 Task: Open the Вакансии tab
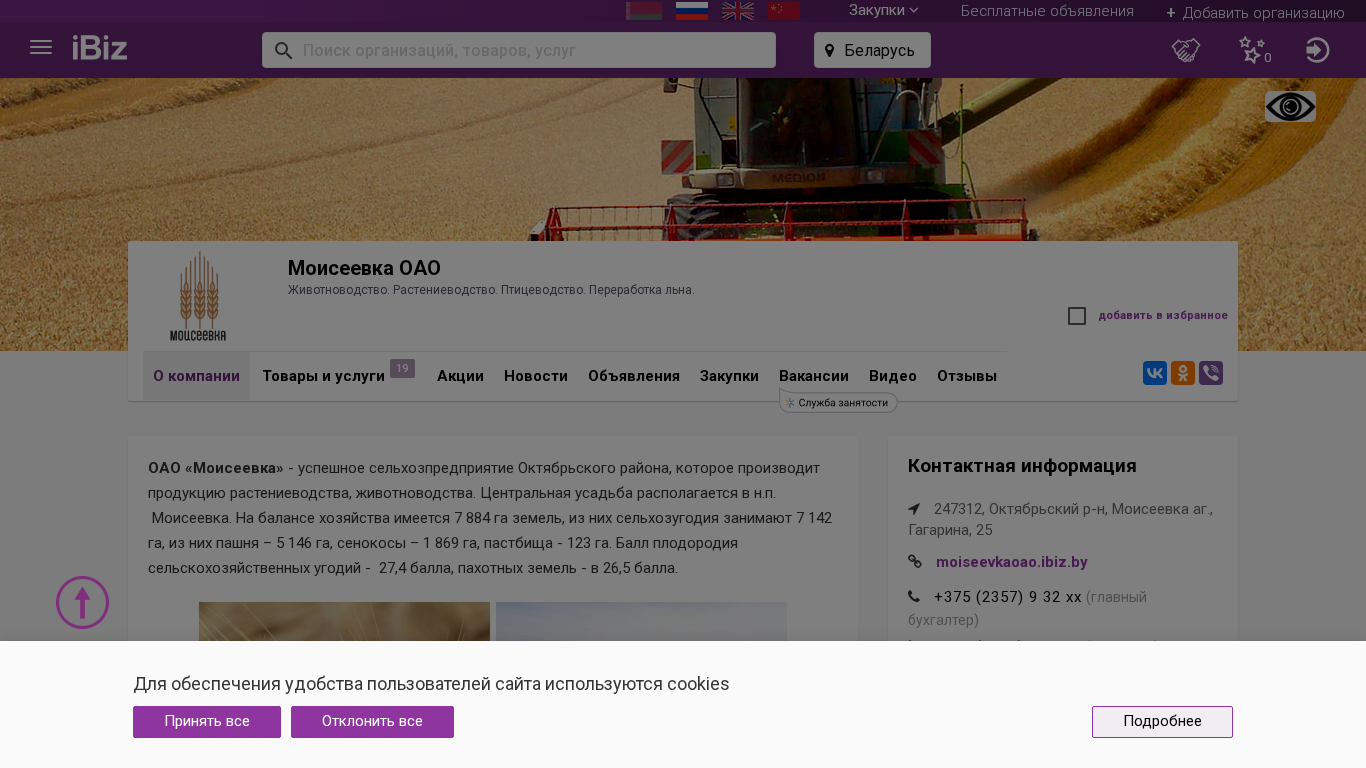pos(814,376)
